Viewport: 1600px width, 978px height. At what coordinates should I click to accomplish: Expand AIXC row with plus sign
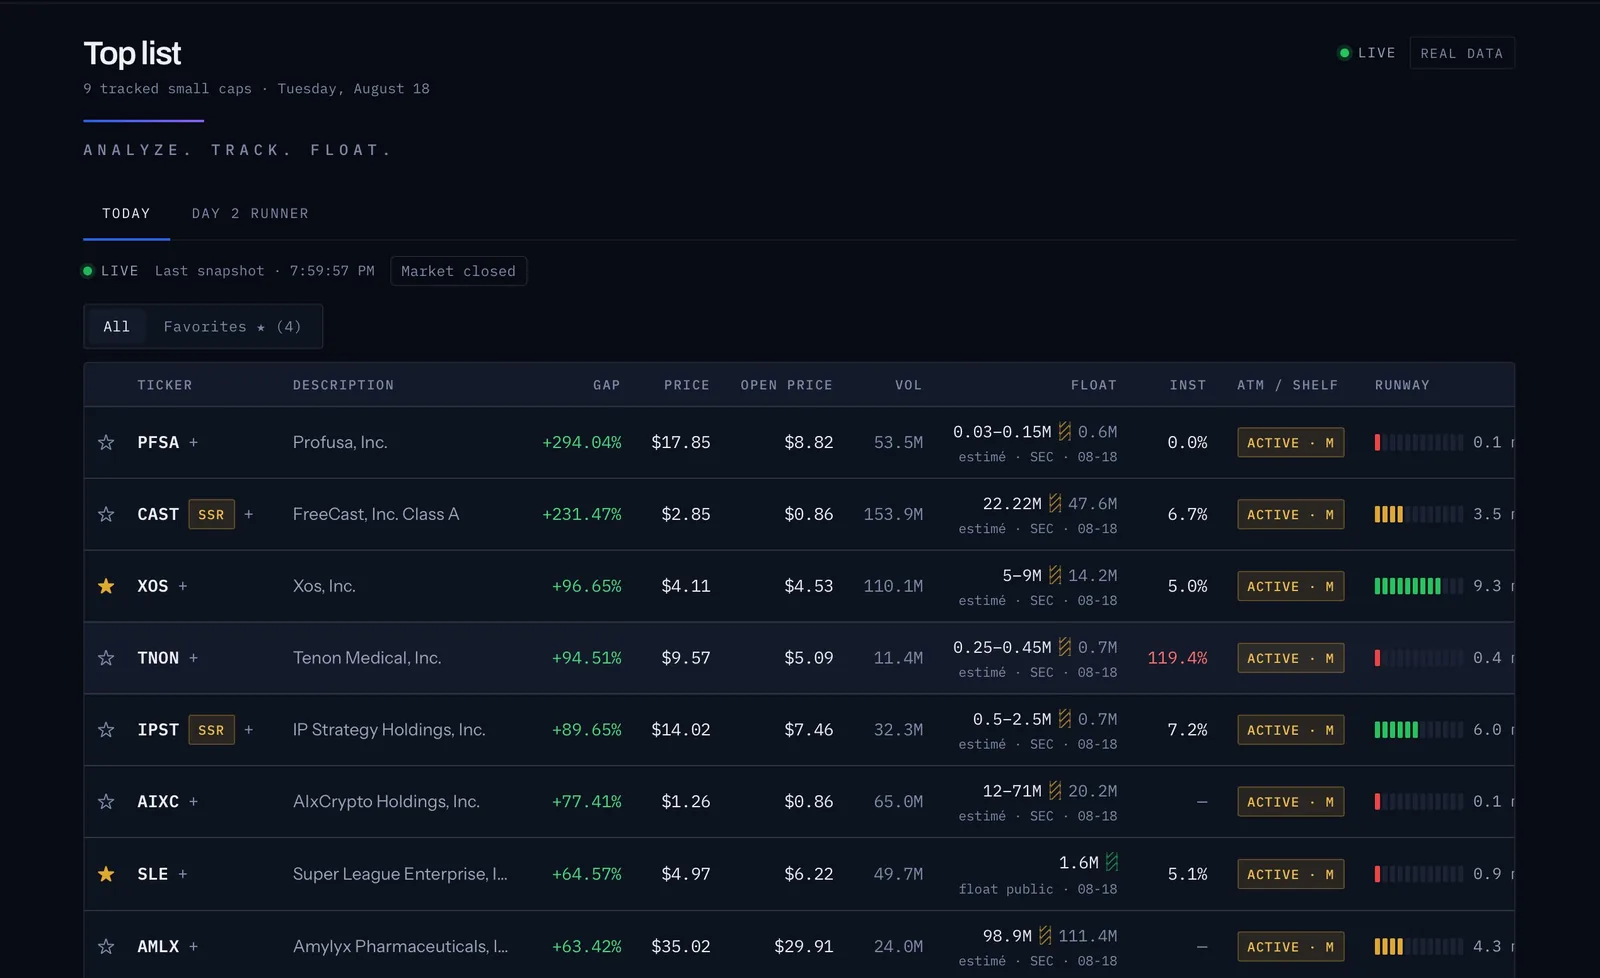194,802
